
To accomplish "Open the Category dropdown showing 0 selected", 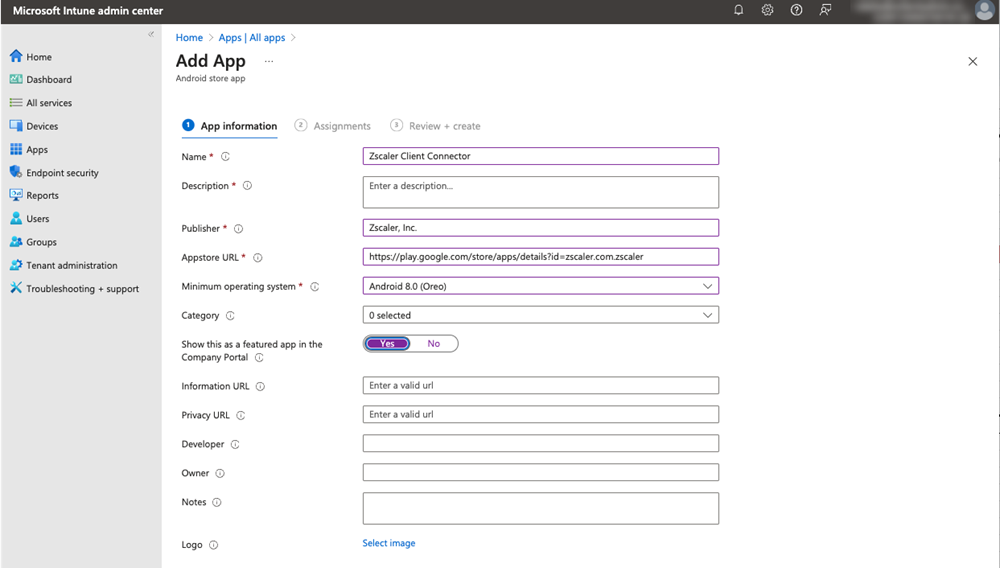I will [x=541, y=315].
